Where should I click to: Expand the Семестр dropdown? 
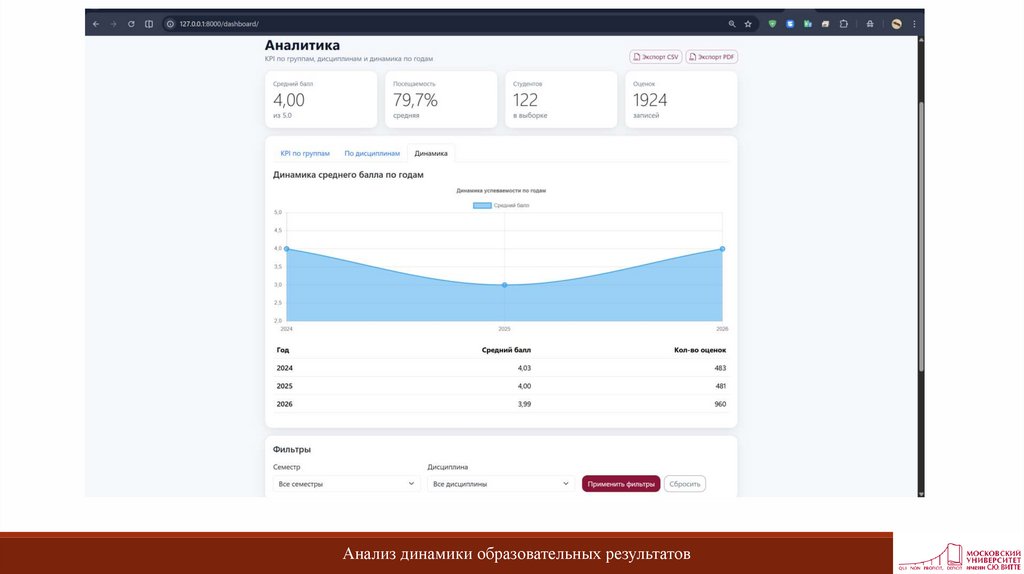(x=346, y=484)
